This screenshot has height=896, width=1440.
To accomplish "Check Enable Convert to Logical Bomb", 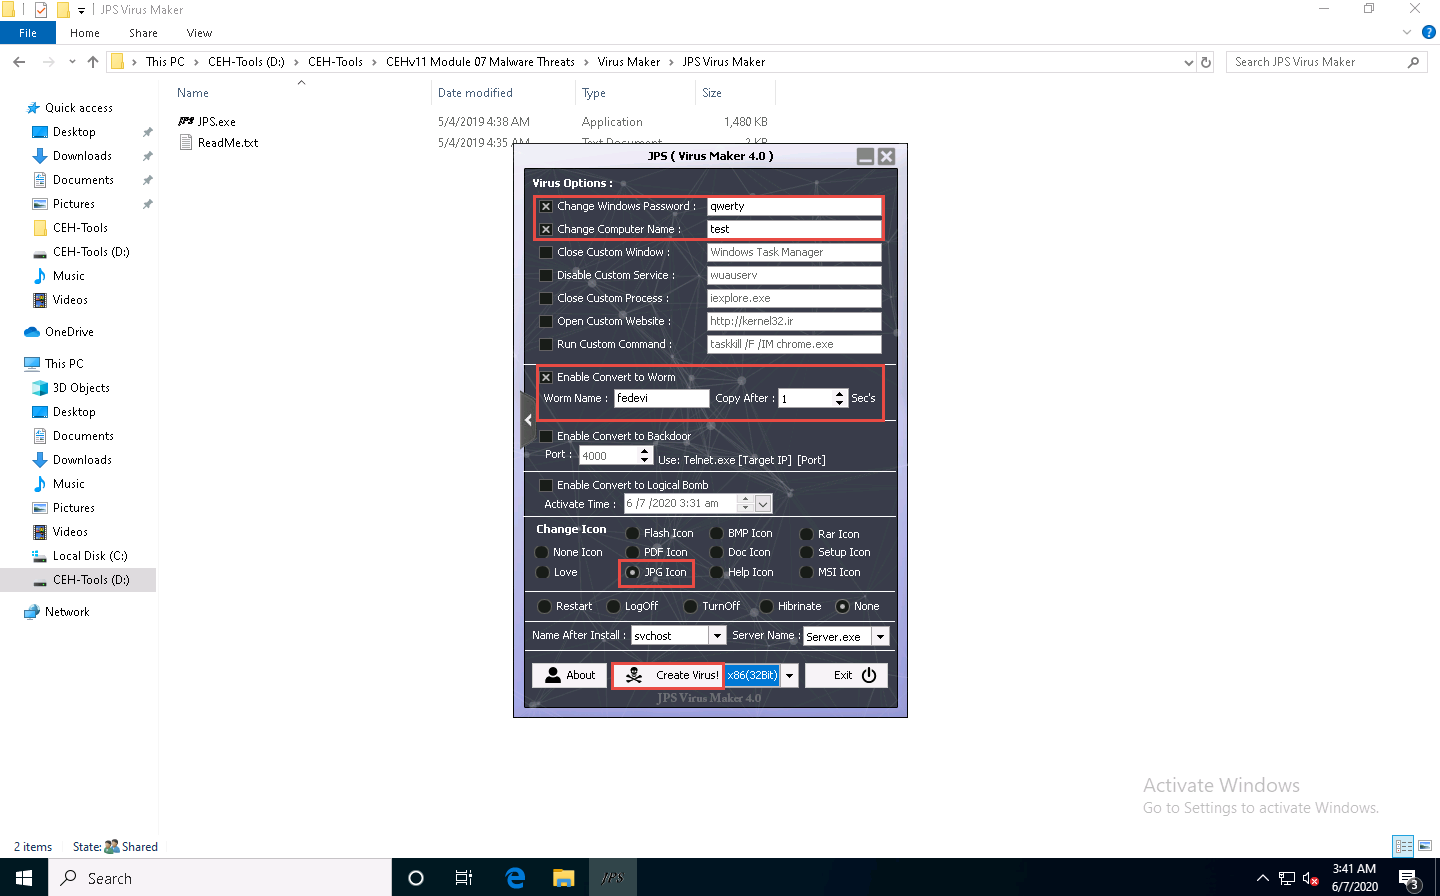I will pos(546,486).
